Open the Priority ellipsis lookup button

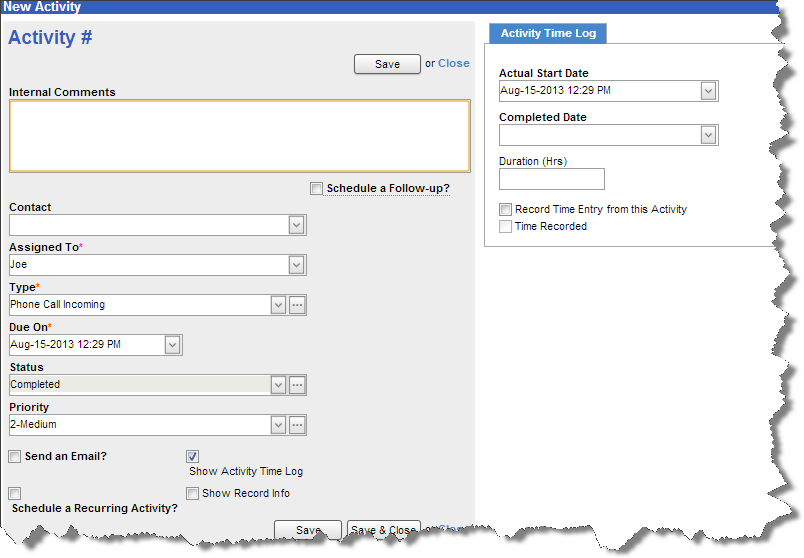(297, 425)
